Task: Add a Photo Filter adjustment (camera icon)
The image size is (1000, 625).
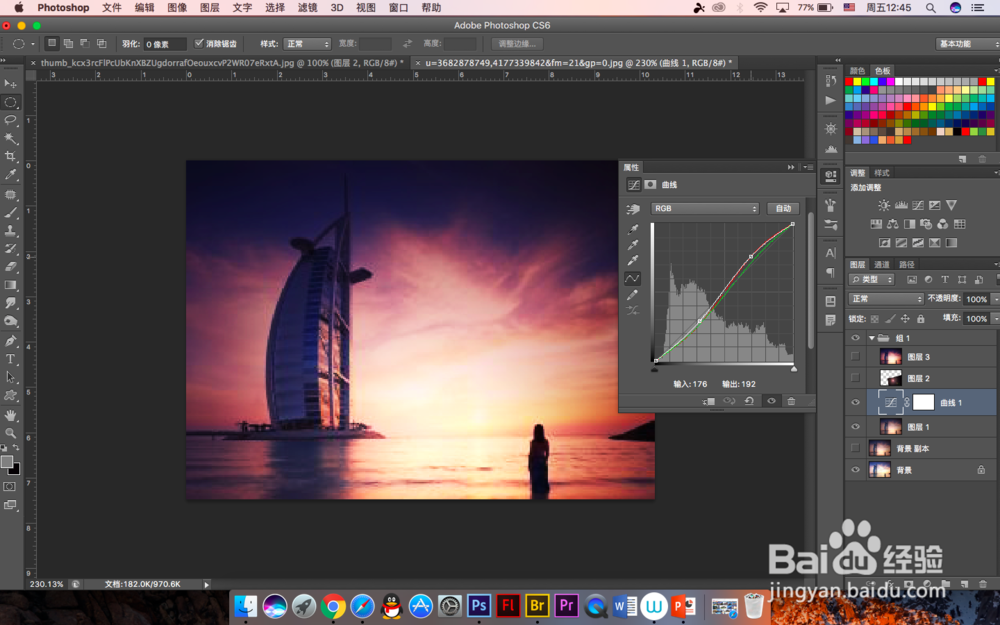Action: pyautogui.click(x=926, y=224)
